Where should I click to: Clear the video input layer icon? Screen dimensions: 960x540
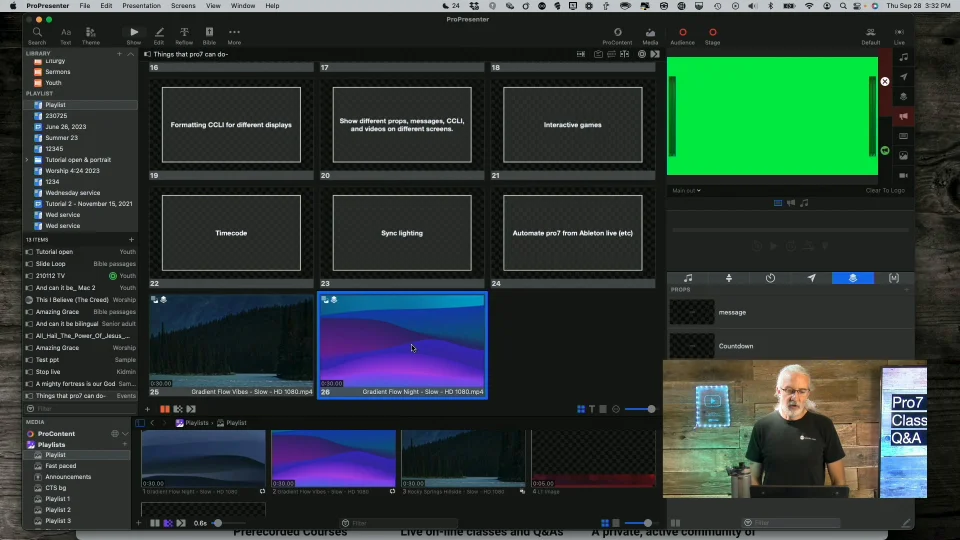click(x=904, y=175)
